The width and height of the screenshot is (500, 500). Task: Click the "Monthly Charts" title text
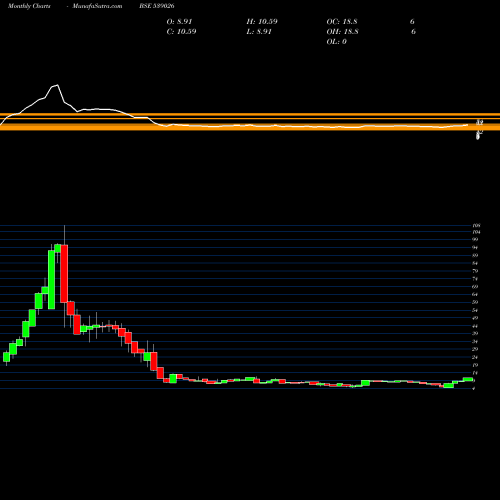(29, 6)
